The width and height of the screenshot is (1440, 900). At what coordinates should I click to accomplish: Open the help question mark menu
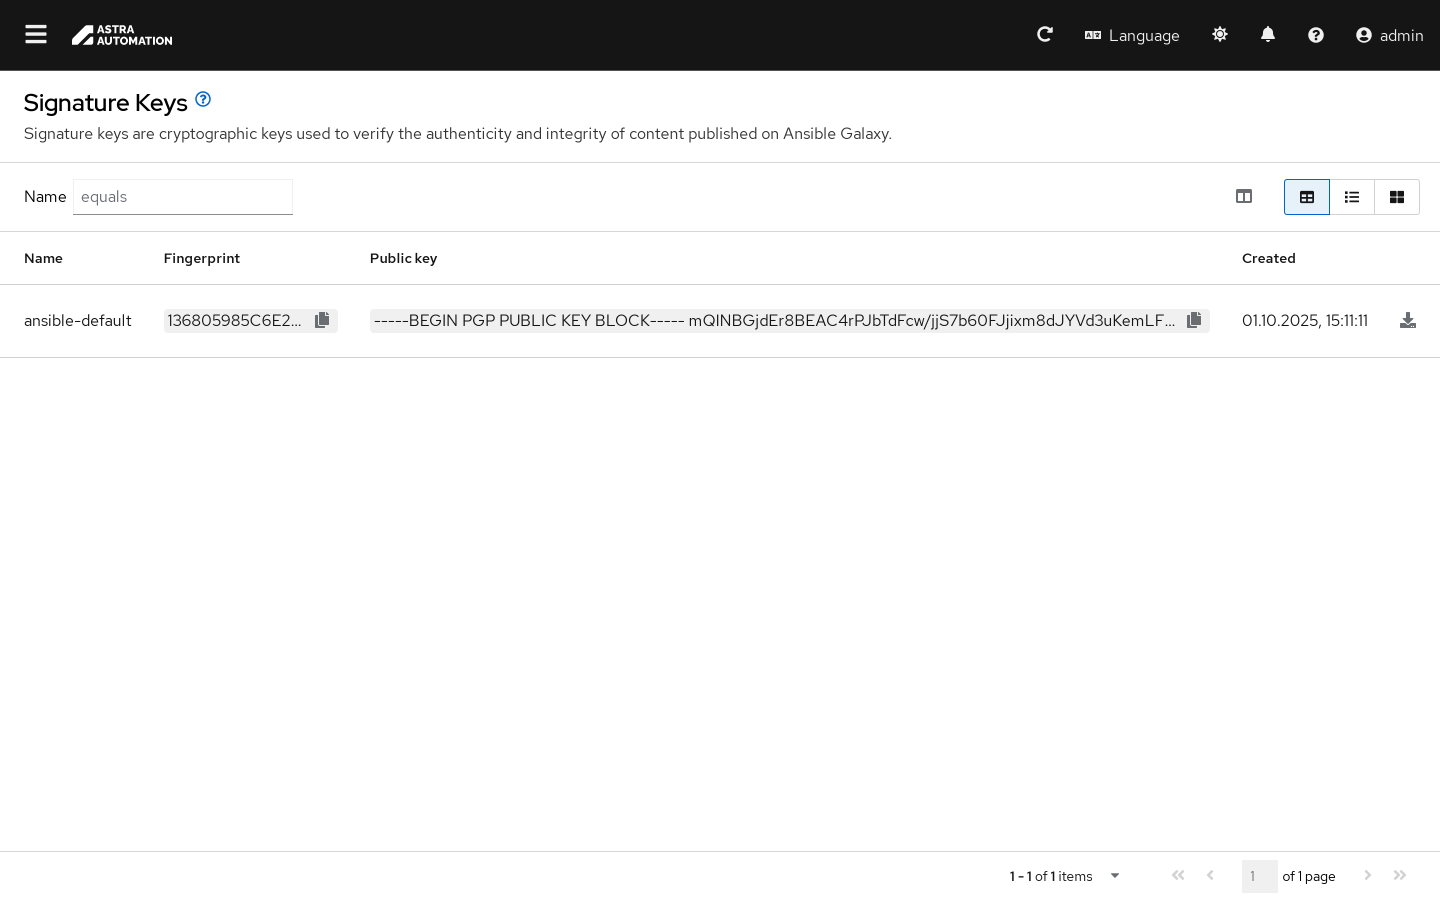[x=1316, y=35]
